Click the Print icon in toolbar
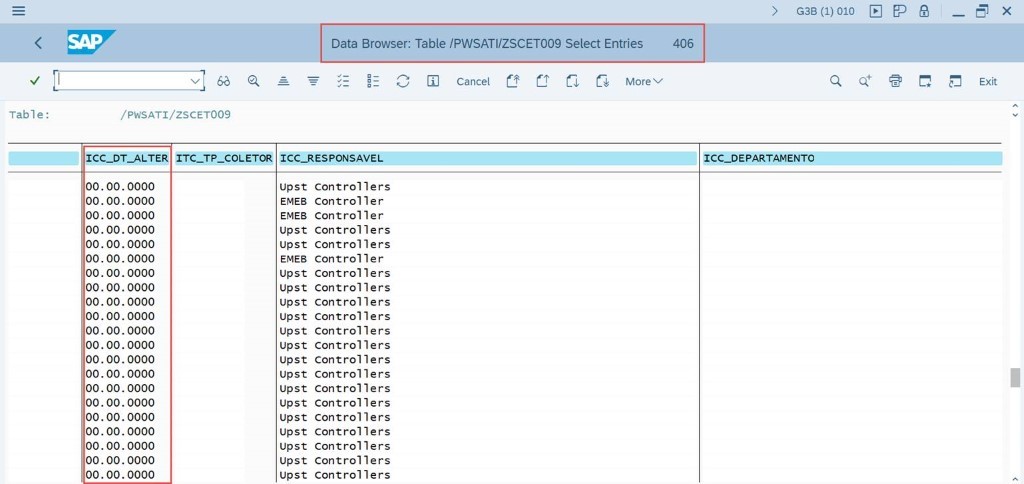 [895, 81]
